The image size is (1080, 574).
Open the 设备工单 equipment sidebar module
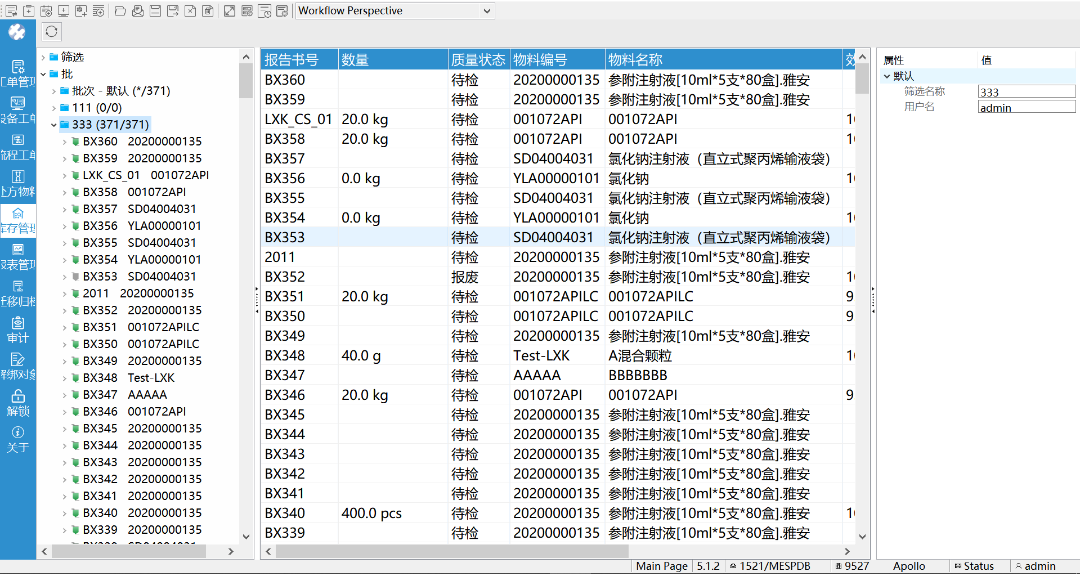pyautogui.click(x=17, y=110)
